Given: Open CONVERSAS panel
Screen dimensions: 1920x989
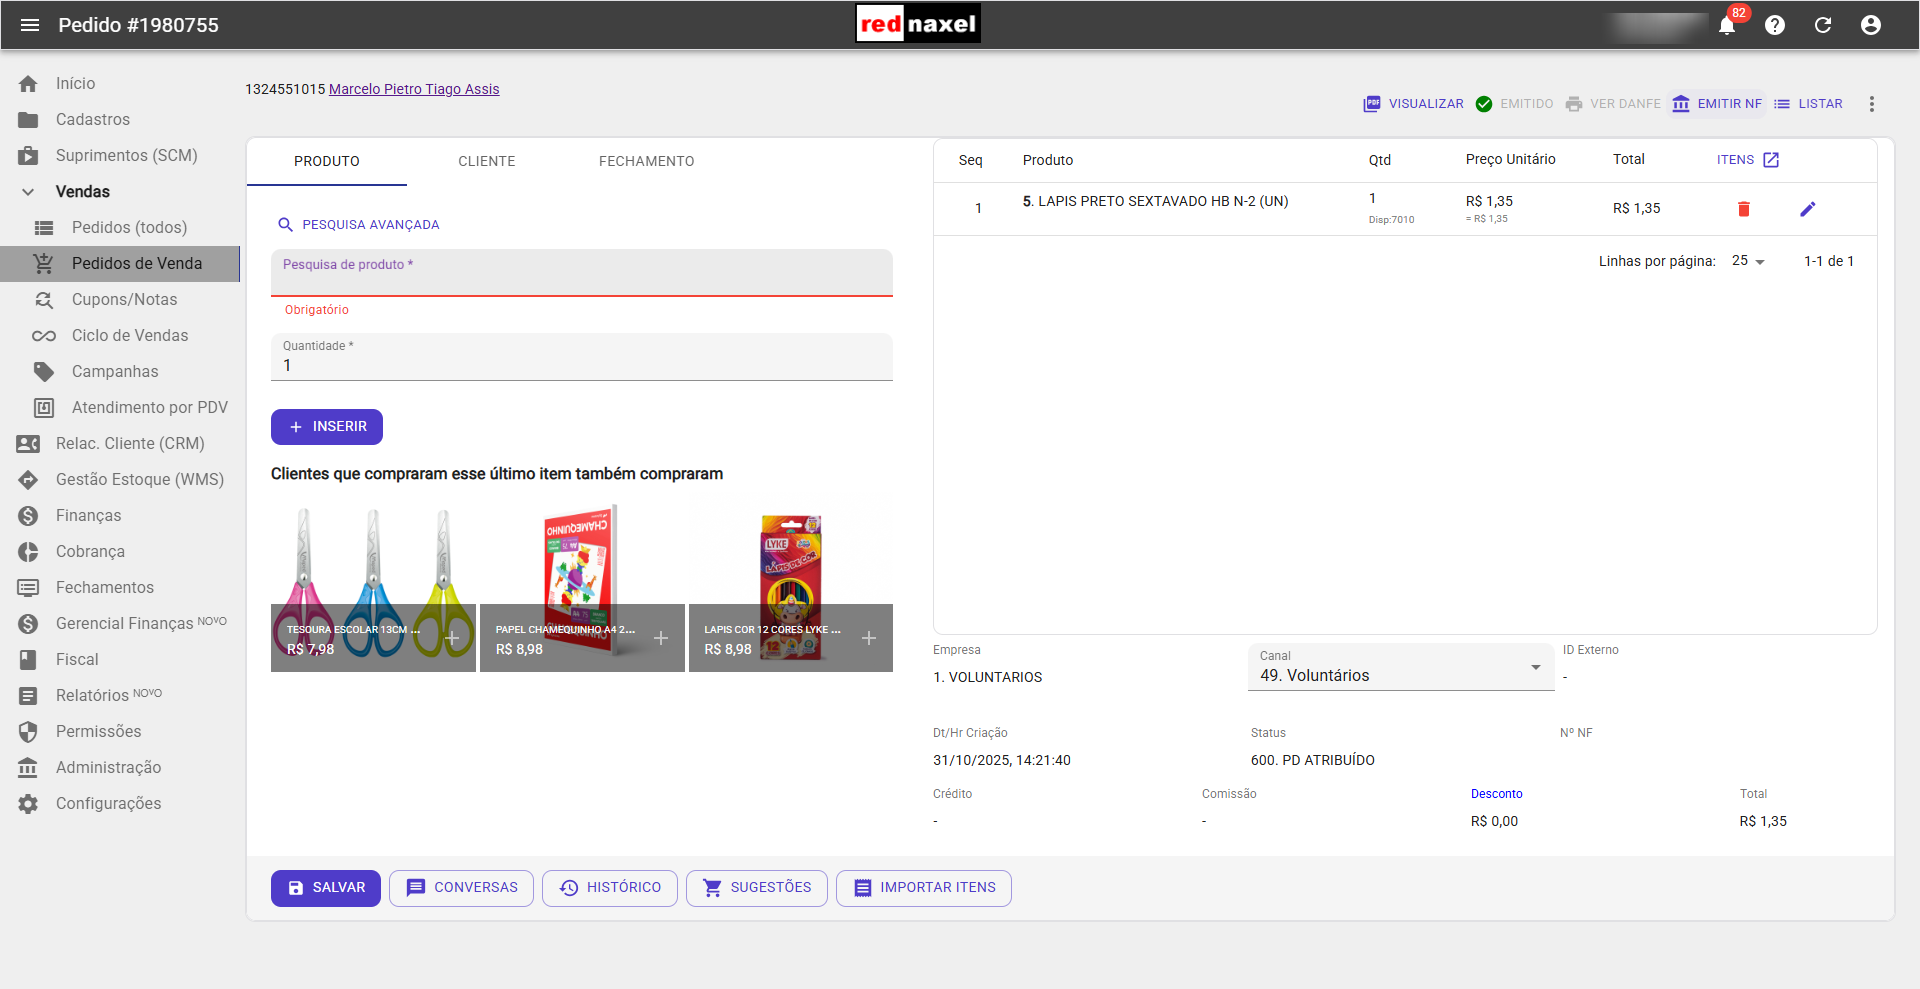Looking at the screenshot, I should pos(461,888).
